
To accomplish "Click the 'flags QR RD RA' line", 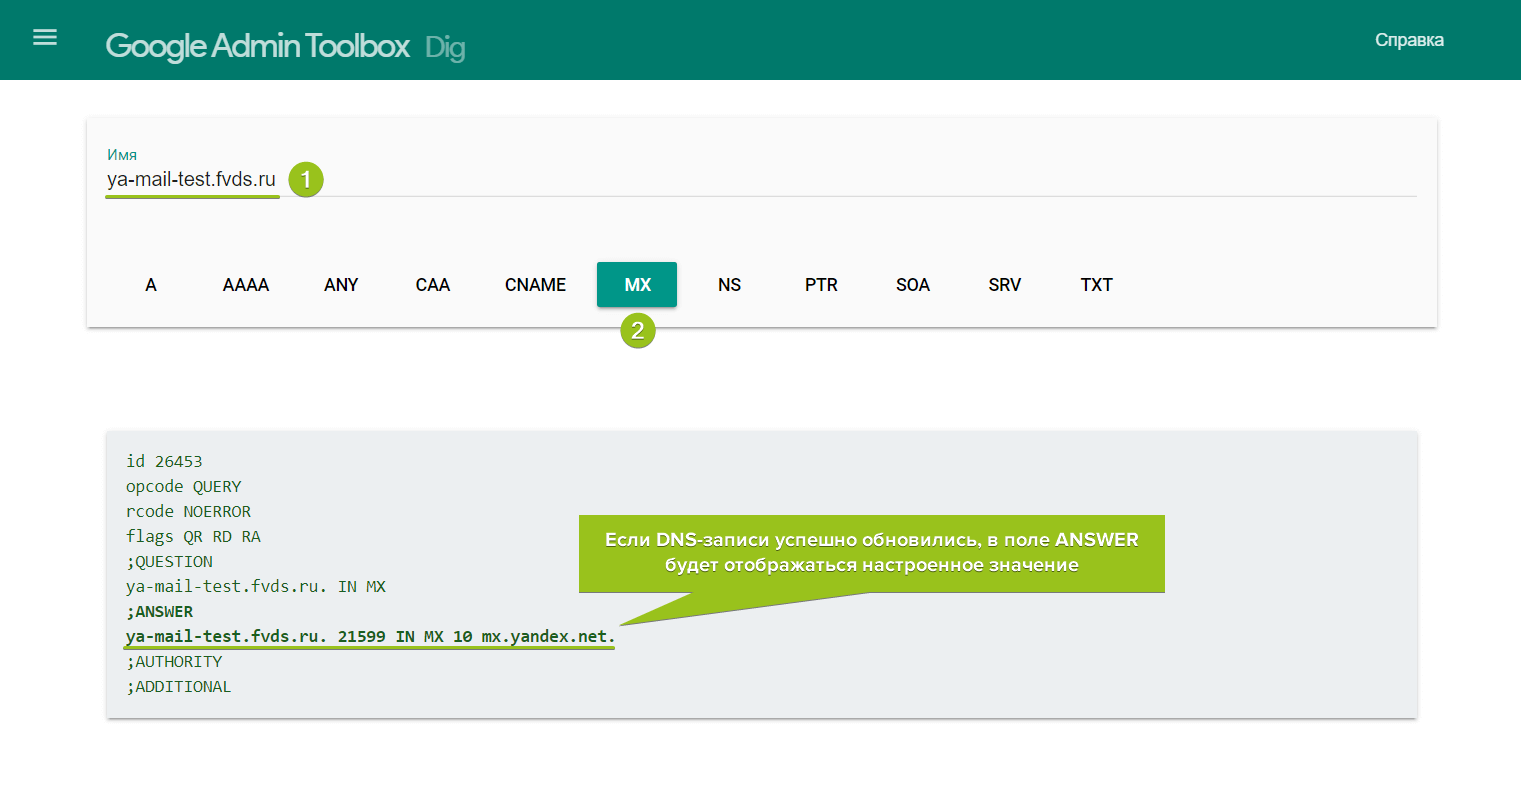I will (x=193, y=536).
